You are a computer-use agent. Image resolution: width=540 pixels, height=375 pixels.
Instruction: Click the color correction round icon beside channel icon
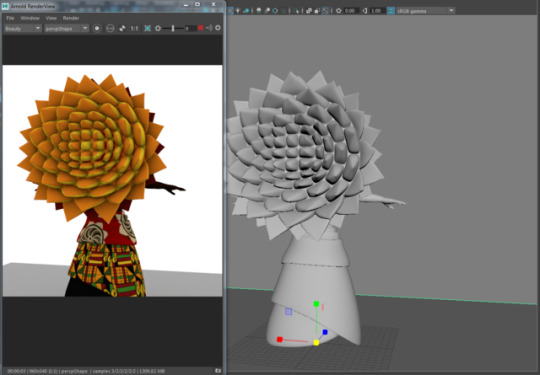[x=110, y=28]
